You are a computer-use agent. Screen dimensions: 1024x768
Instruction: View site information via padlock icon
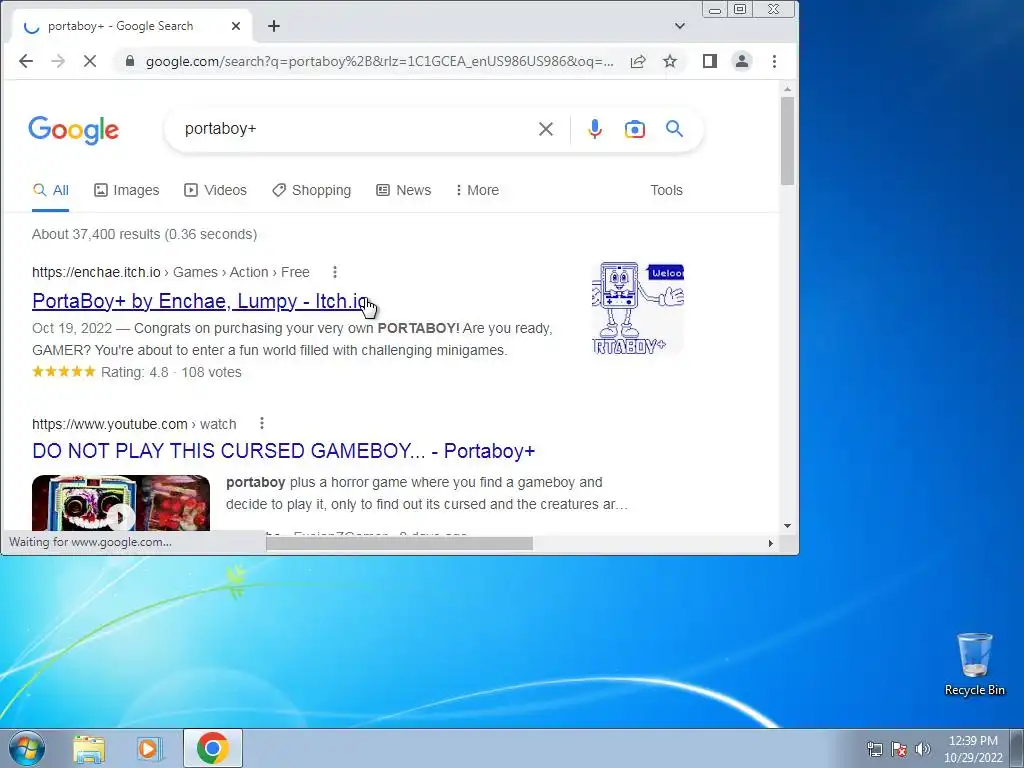(x=130, y=61)
